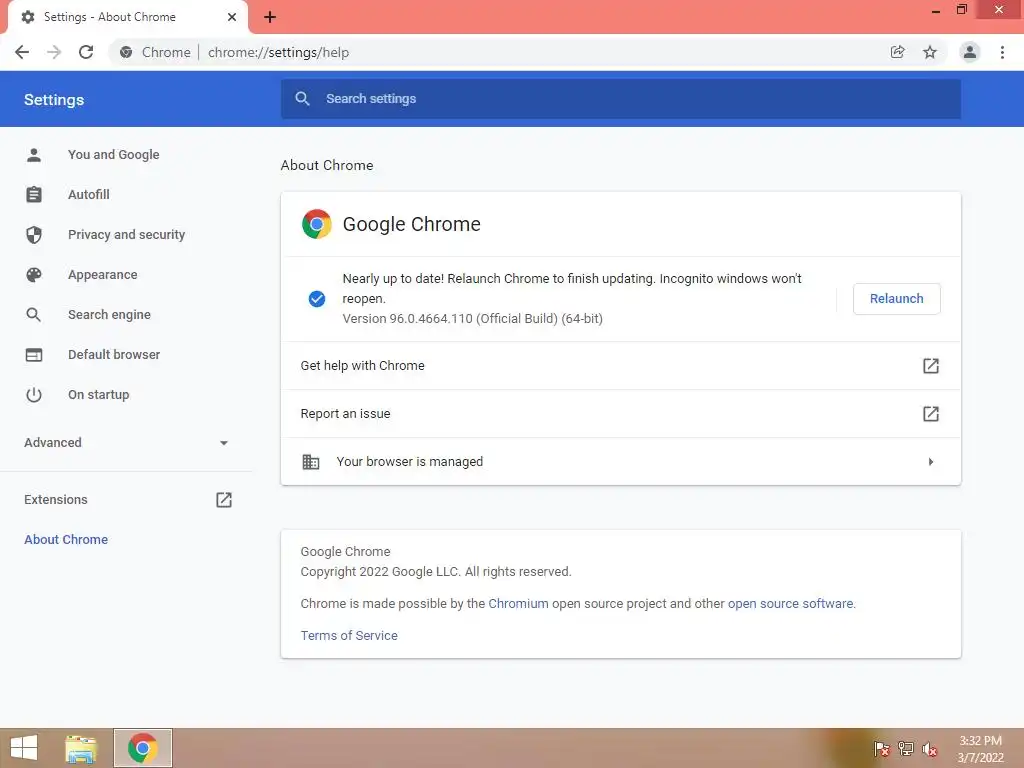The width and height of the screenshot is (1024, 768).
Task: Open File Explorer from the taskbar
Action: [81, 749]
